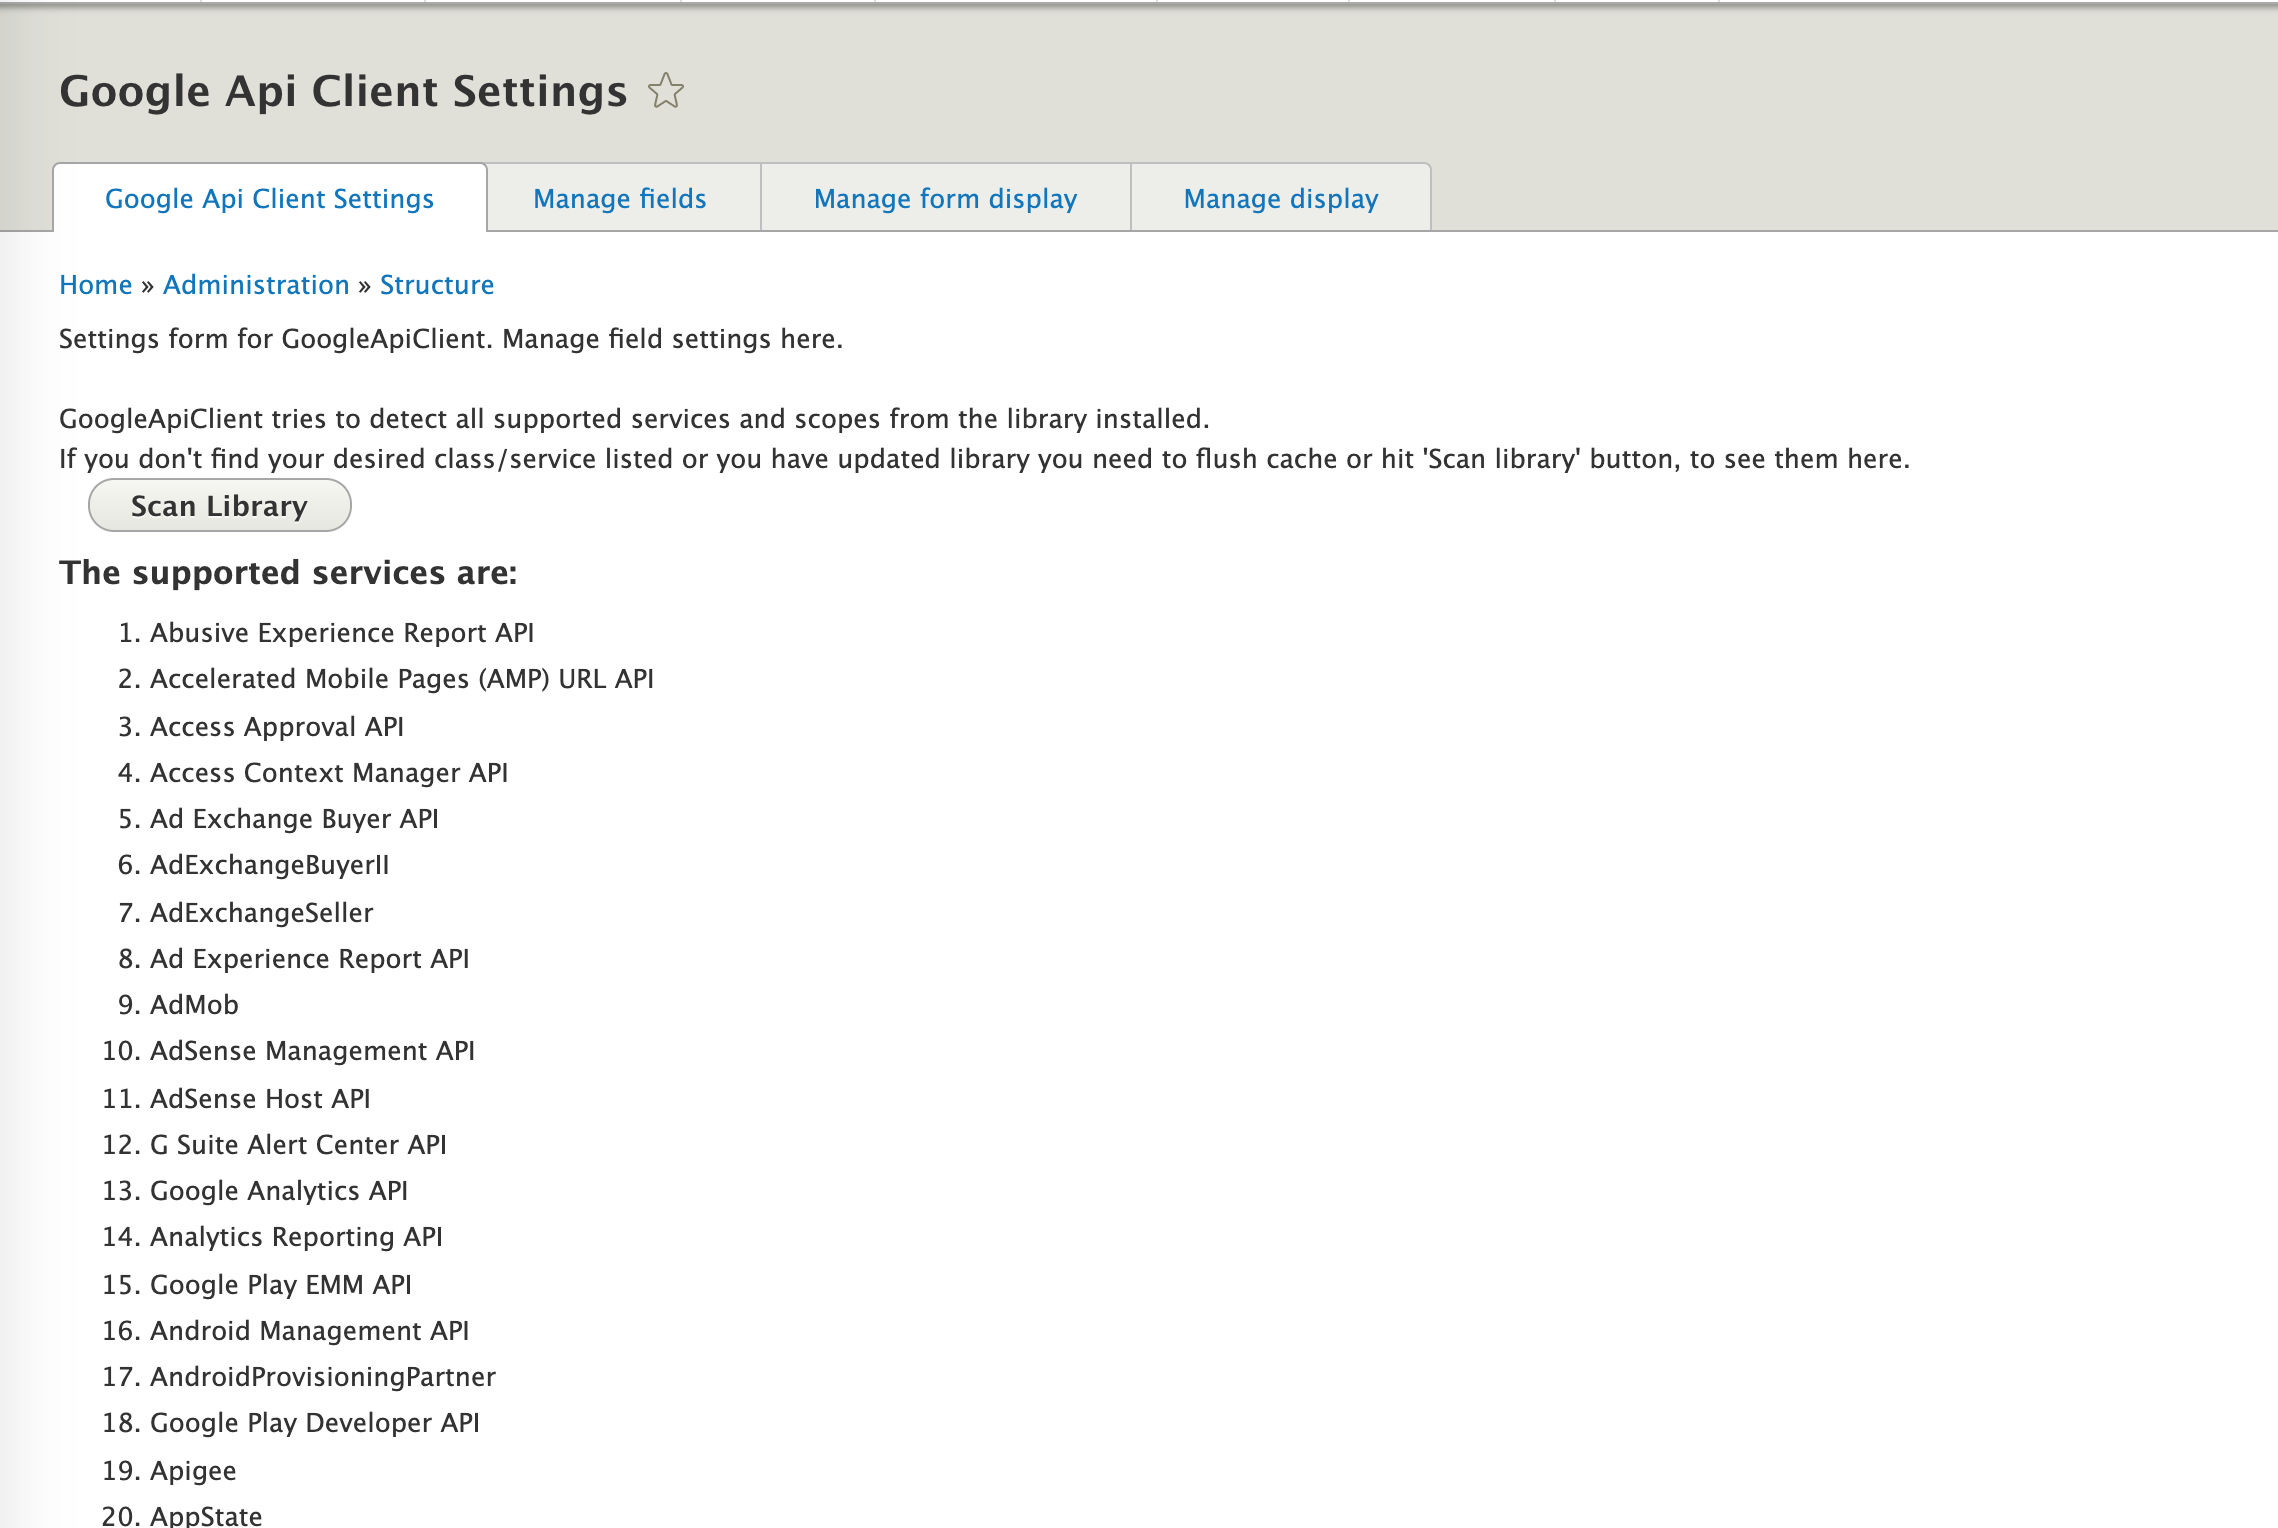
Task: Click the Google Api Client Settings page heading
Action: [343, 92]
